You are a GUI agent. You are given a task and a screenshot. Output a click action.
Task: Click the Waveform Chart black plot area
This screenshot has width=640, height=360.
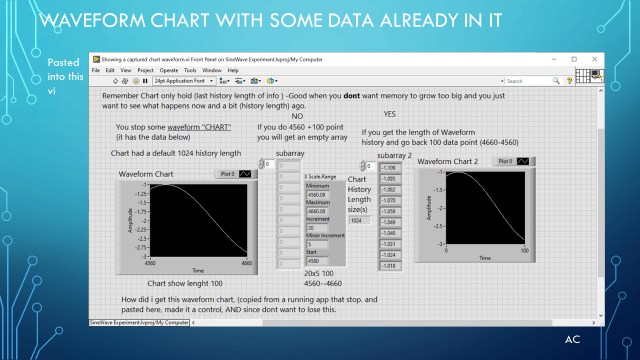tap(198, 220)
